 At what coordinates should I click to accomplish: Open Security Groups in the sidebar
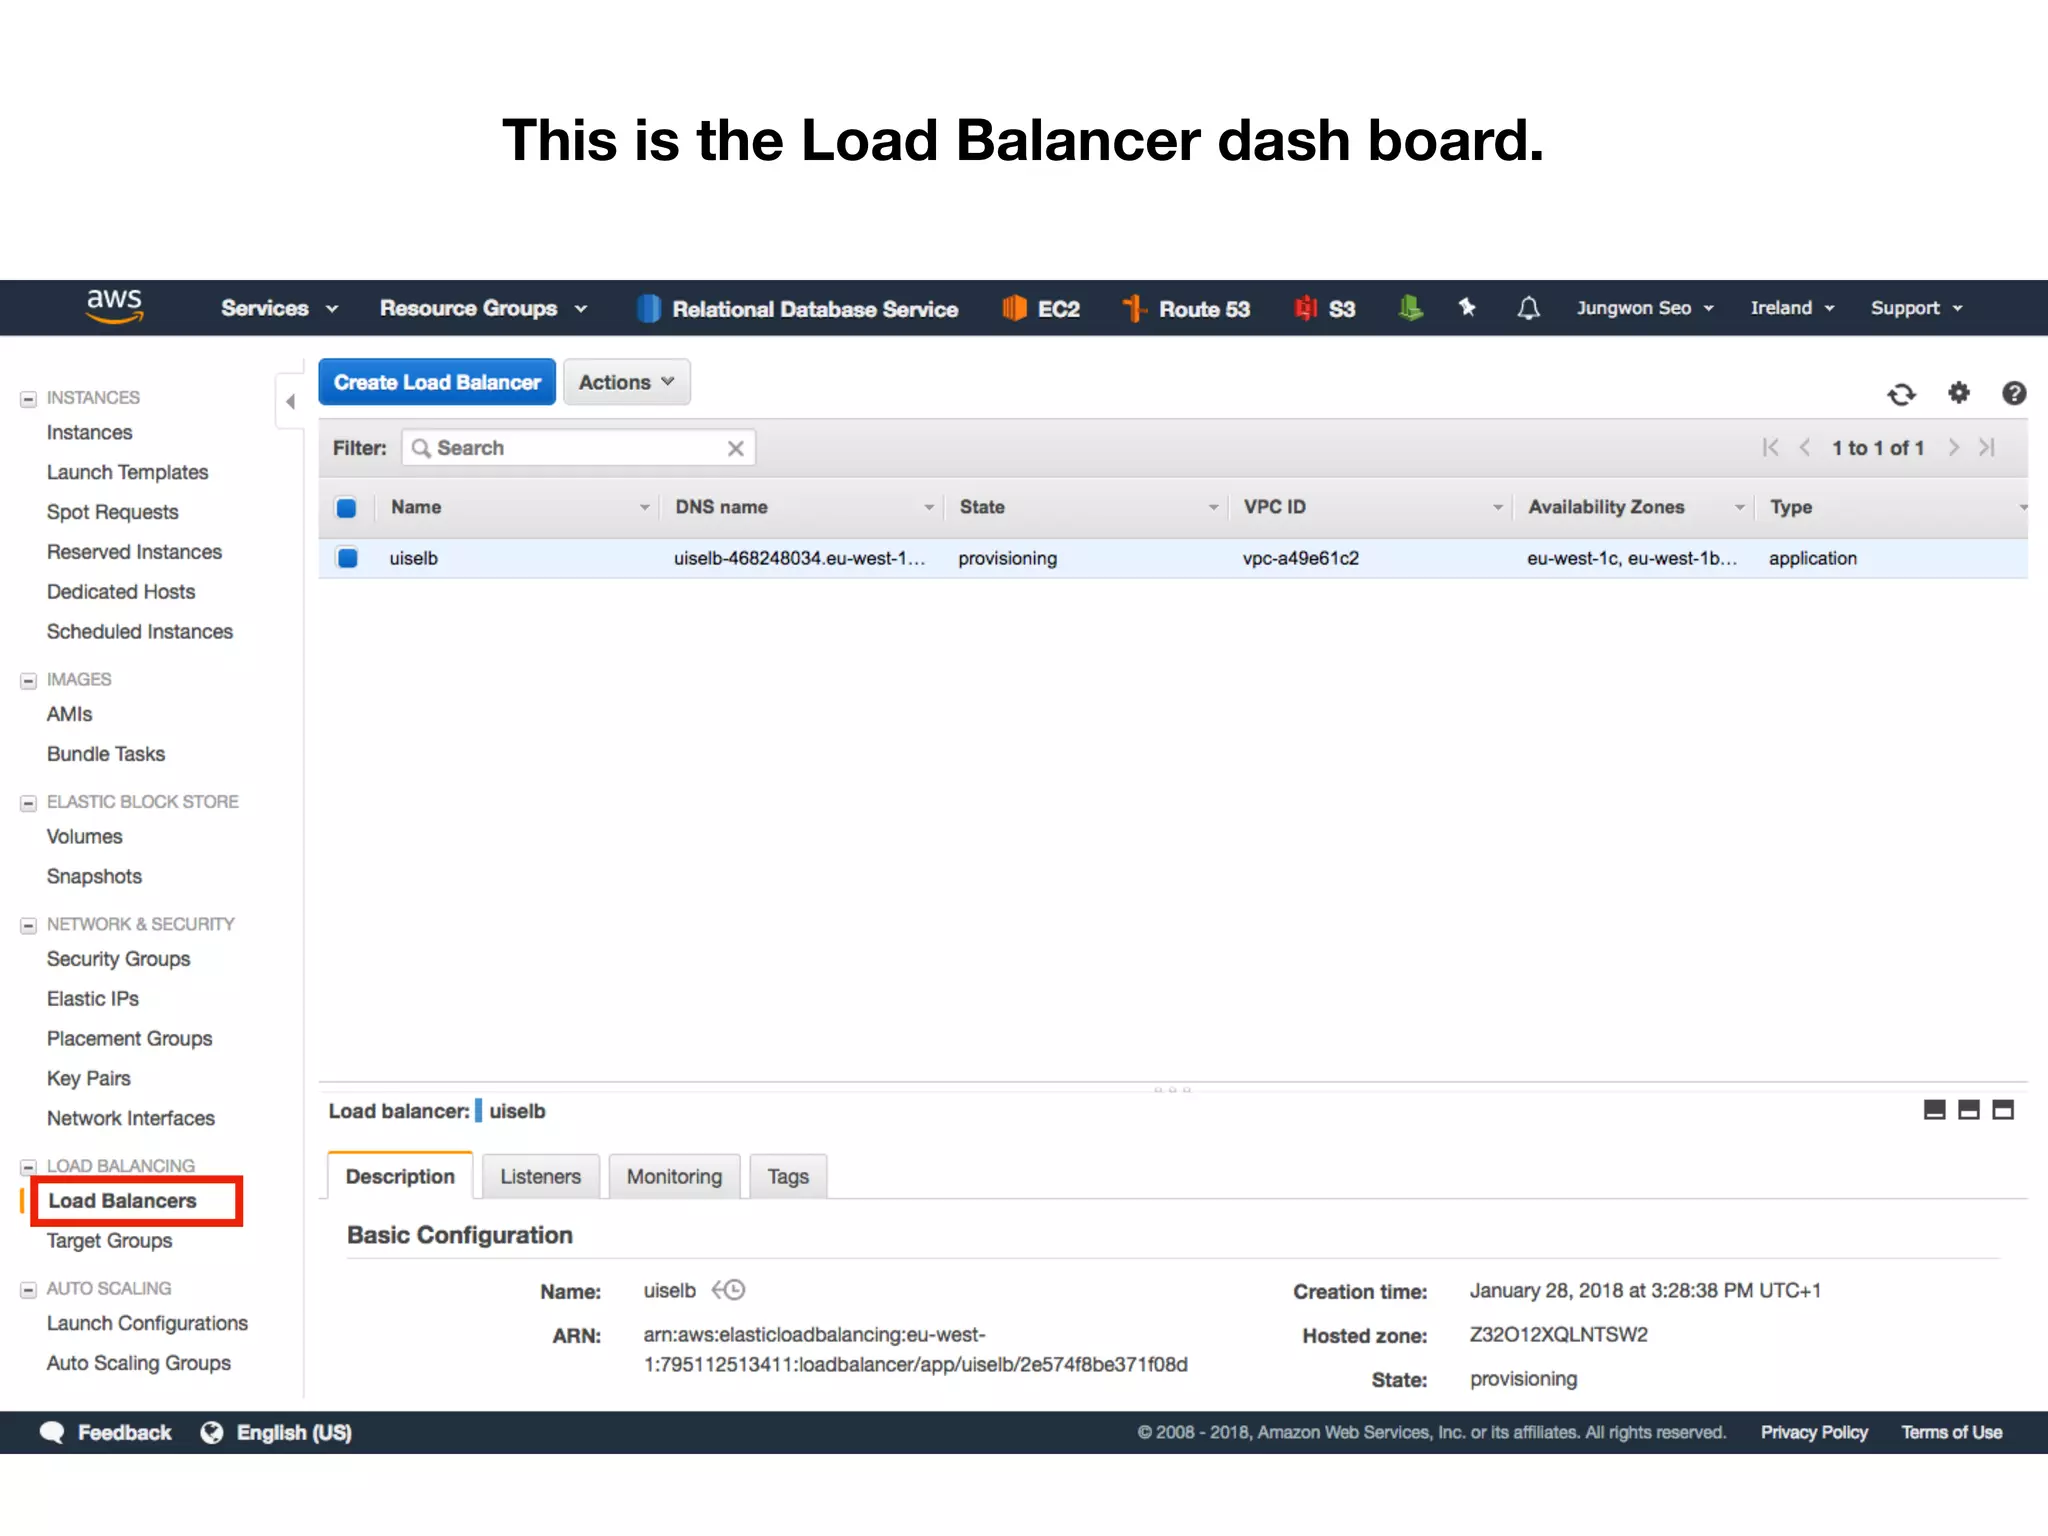[x=118, y=959]
